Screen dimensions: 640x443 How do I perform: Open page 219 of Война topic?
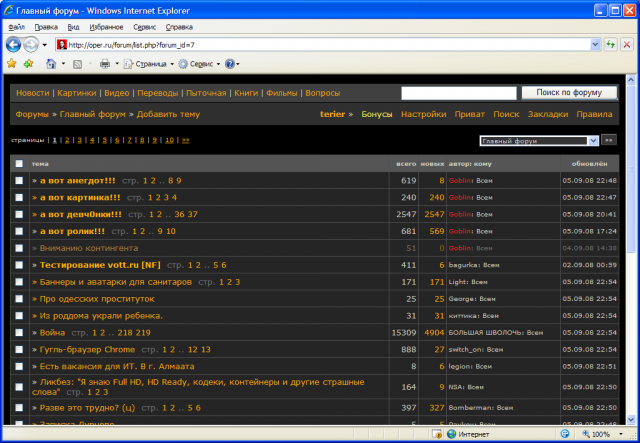pos(143,333)
